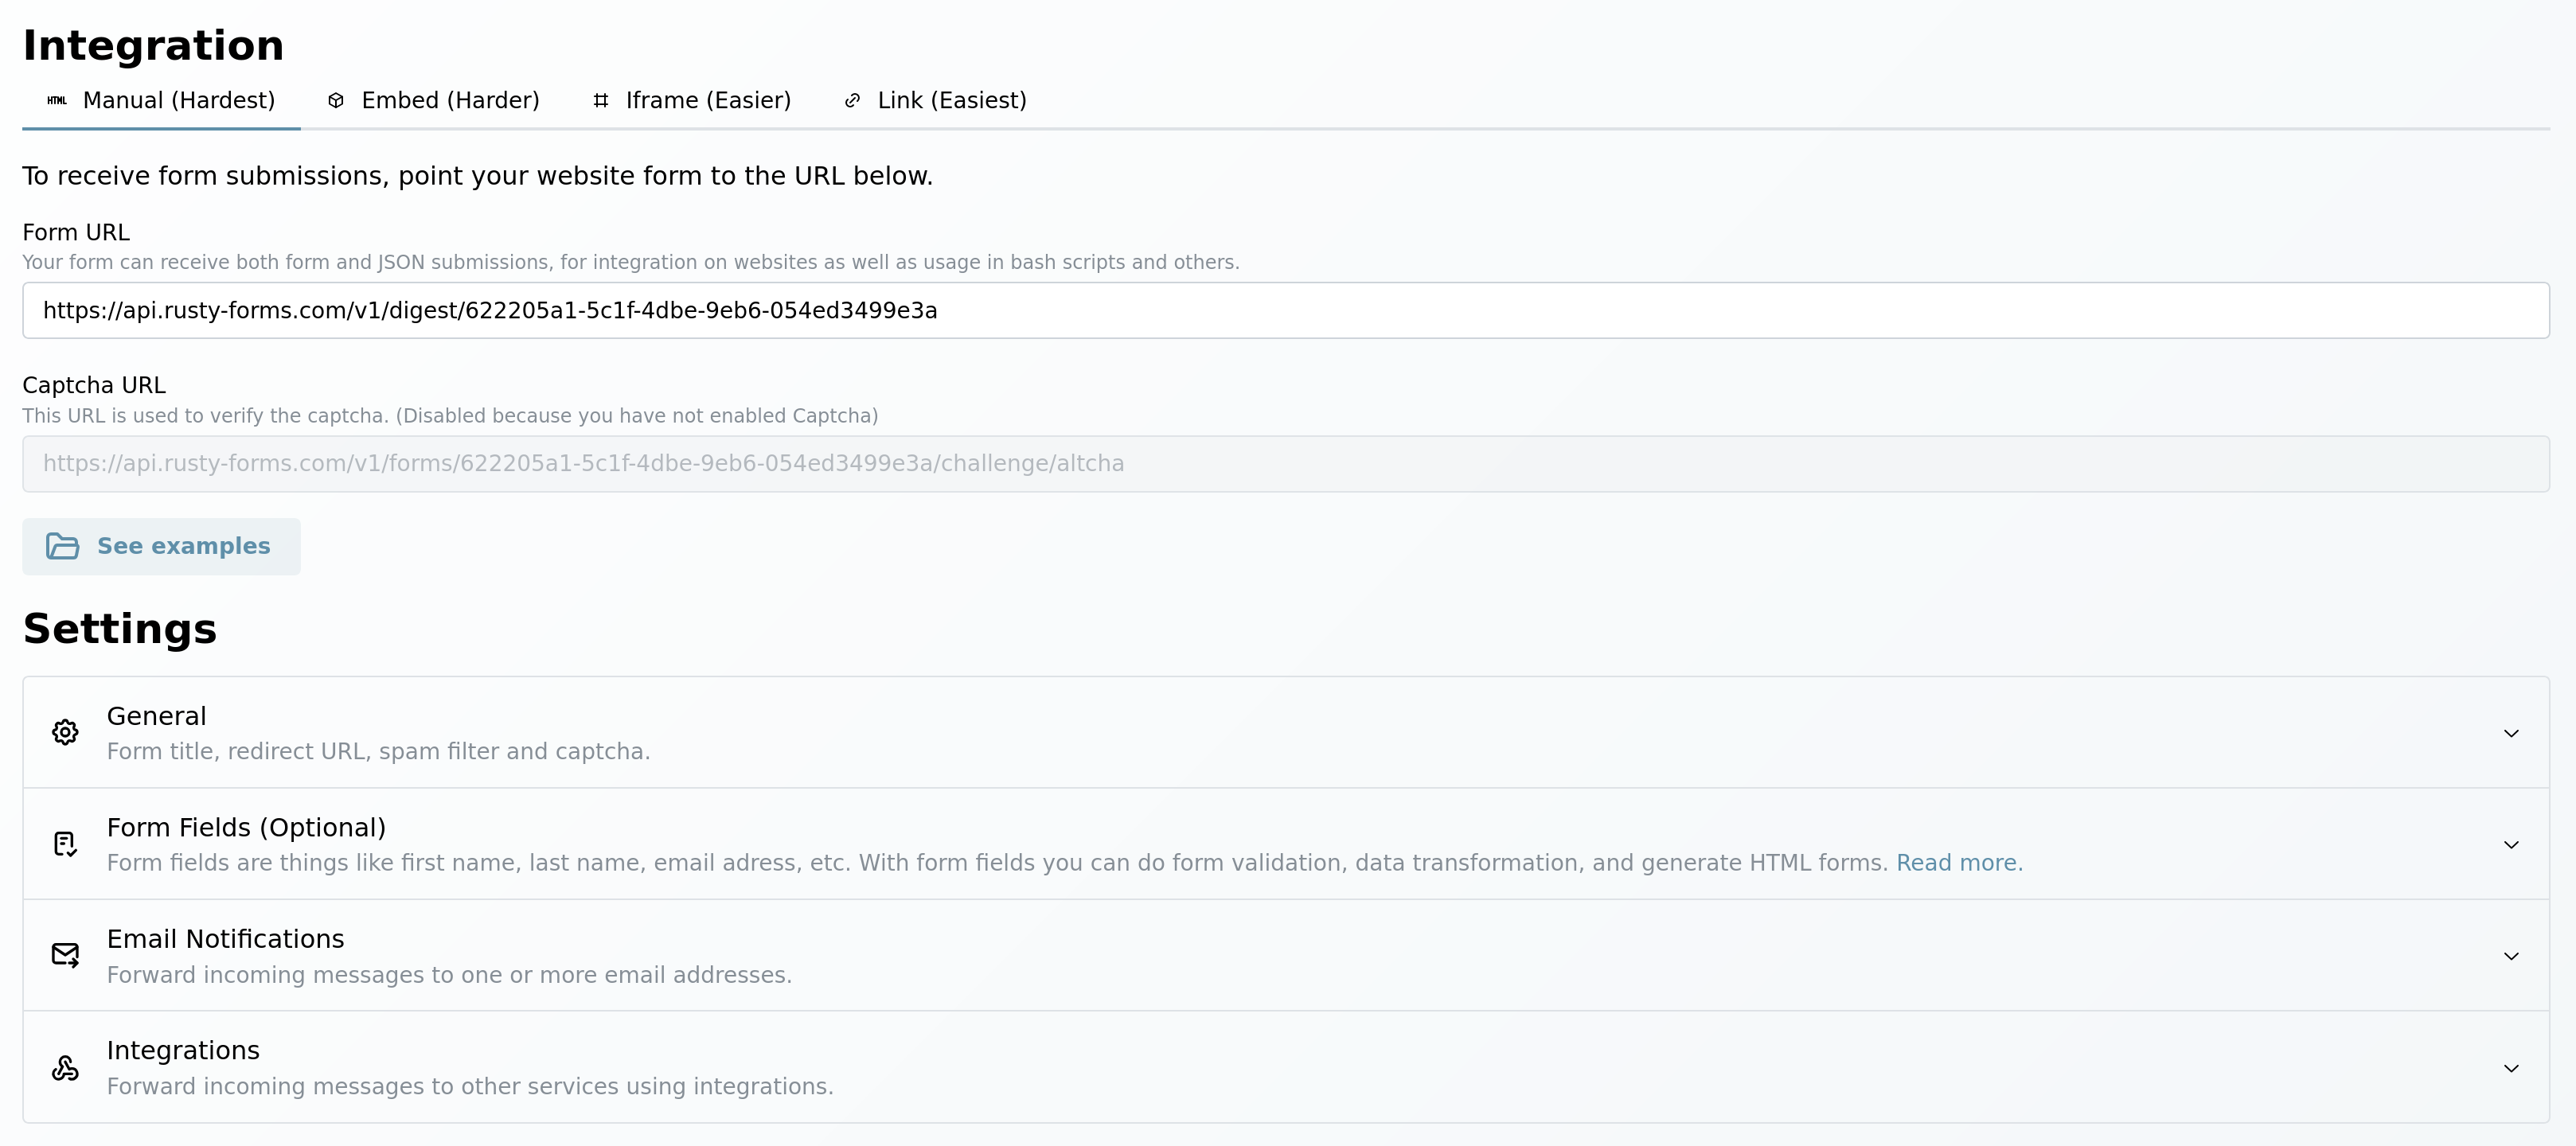Expand the General settings chevron
The width and height of the screenshot is (2576, 1146).
[x=2511, y=733]
